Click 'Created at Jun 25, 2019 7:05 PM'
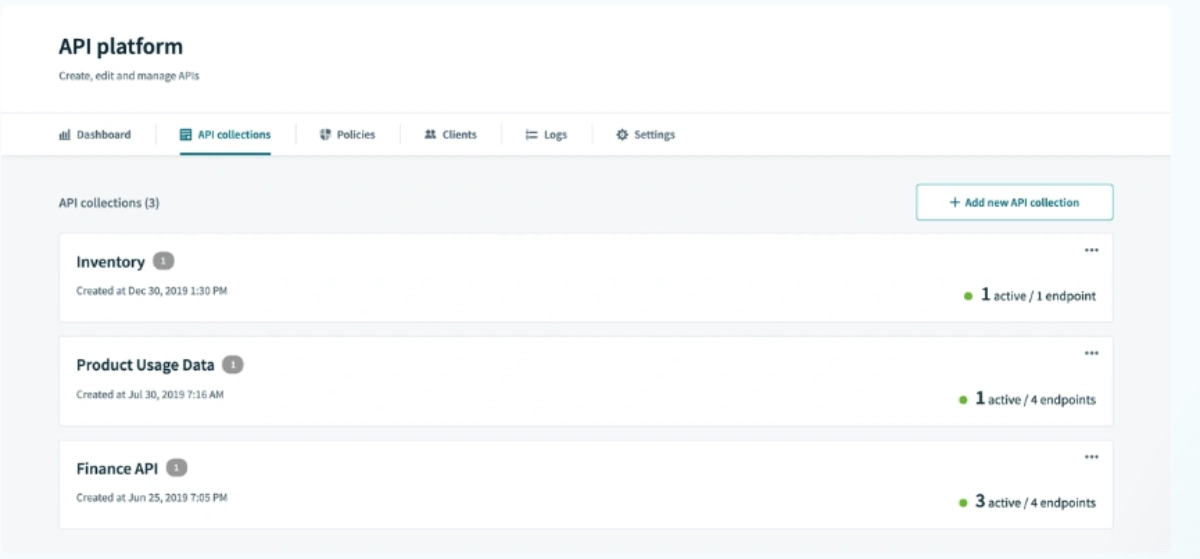The width and height of the screenshot is (1200, 559). [x=152, y=497]
